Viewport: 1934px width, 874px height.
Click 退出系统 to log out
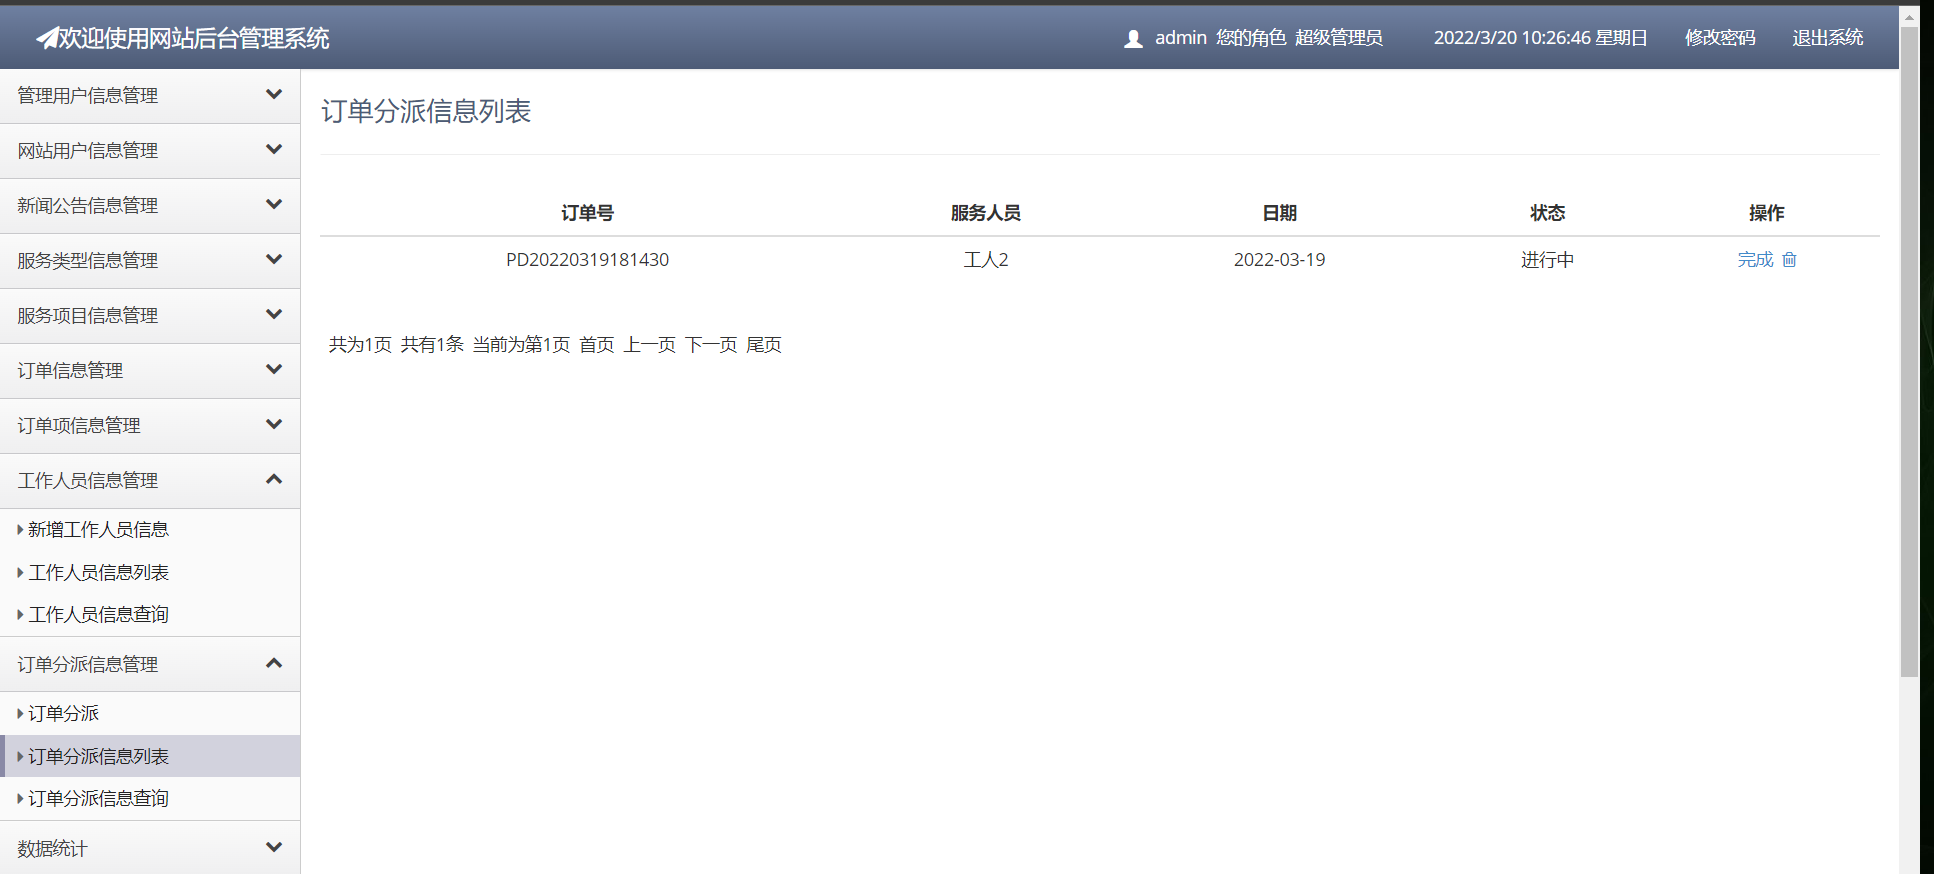click(1828, 38)
